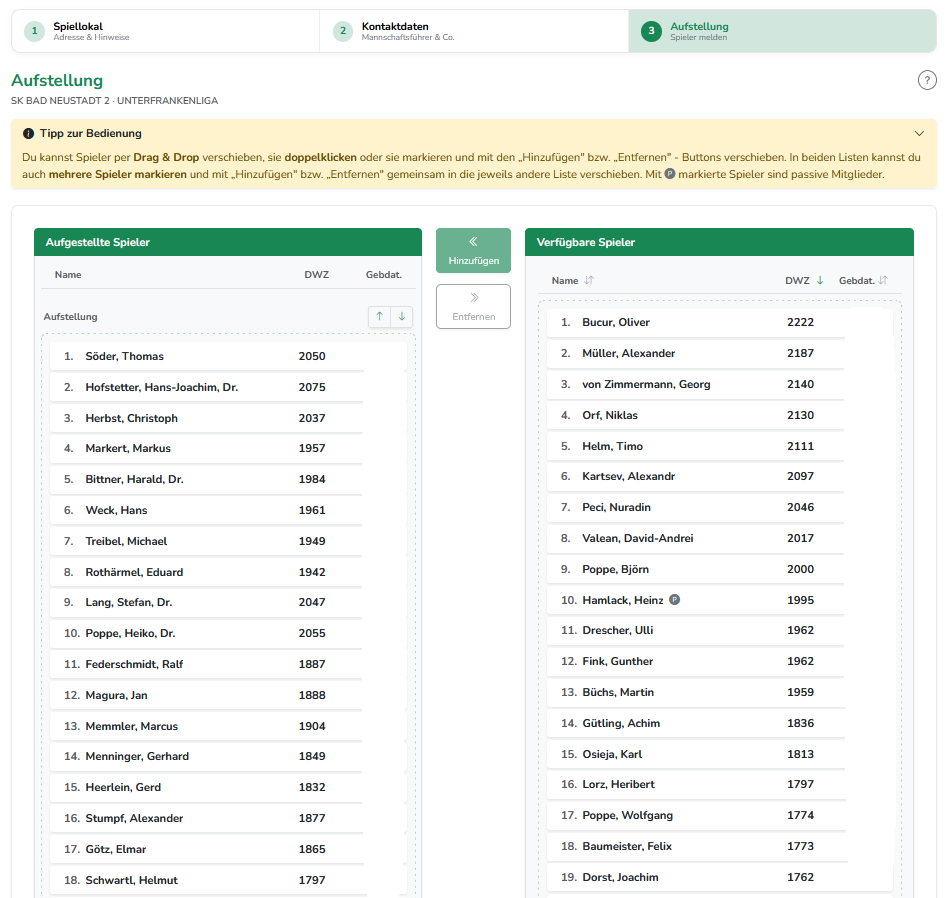Select Valean, David-Andrei row

(x=720, y=538)
